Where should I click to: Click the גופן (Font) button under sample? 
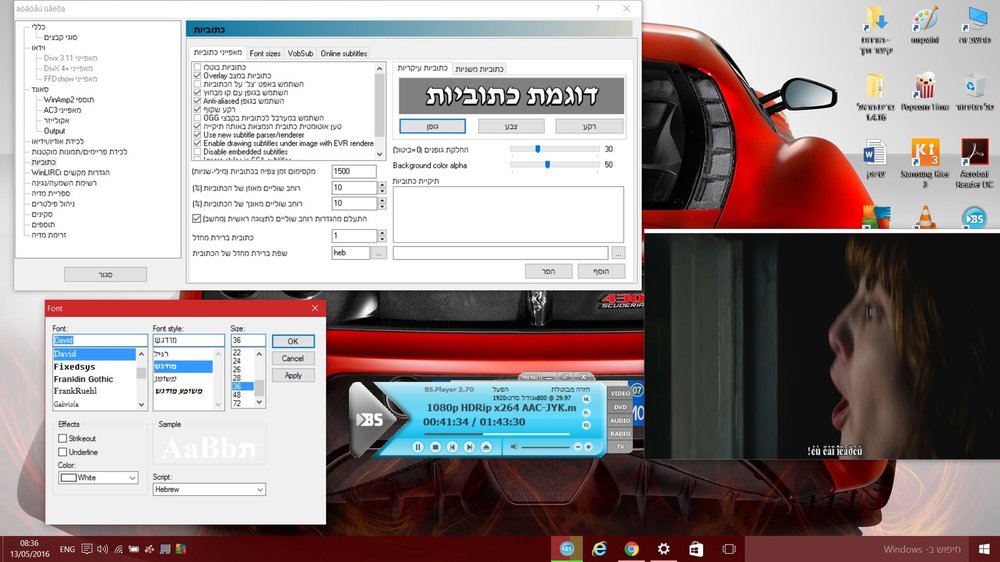(x=432, y=126)
